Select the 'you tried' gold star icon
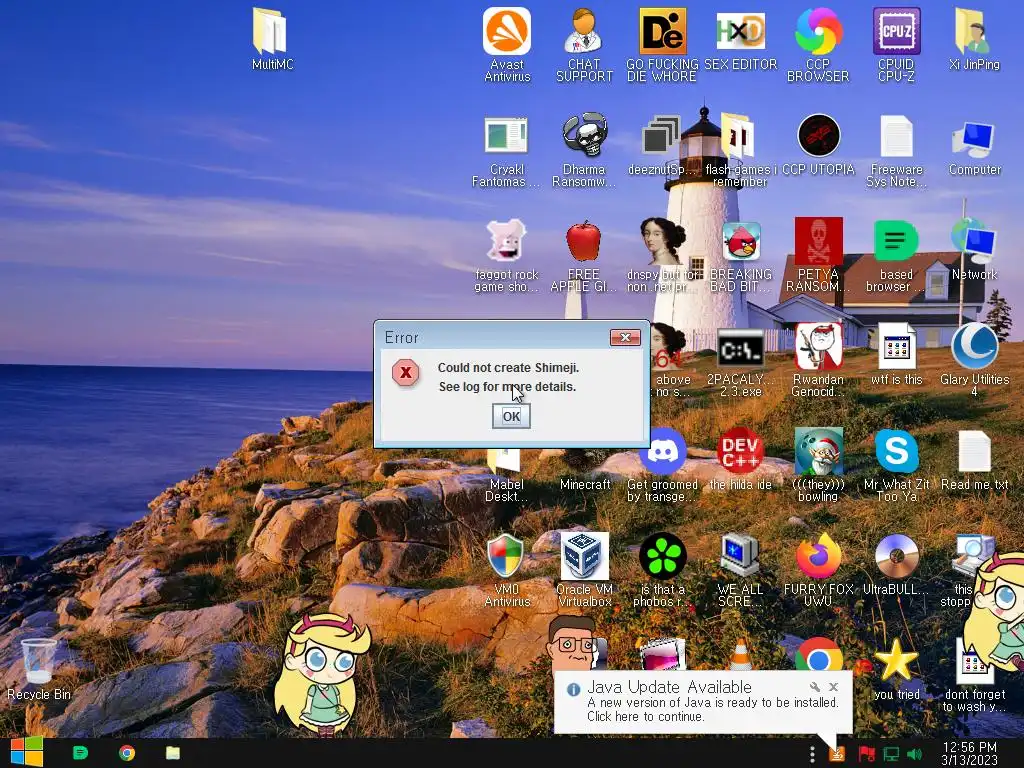 tap(896, 661)
